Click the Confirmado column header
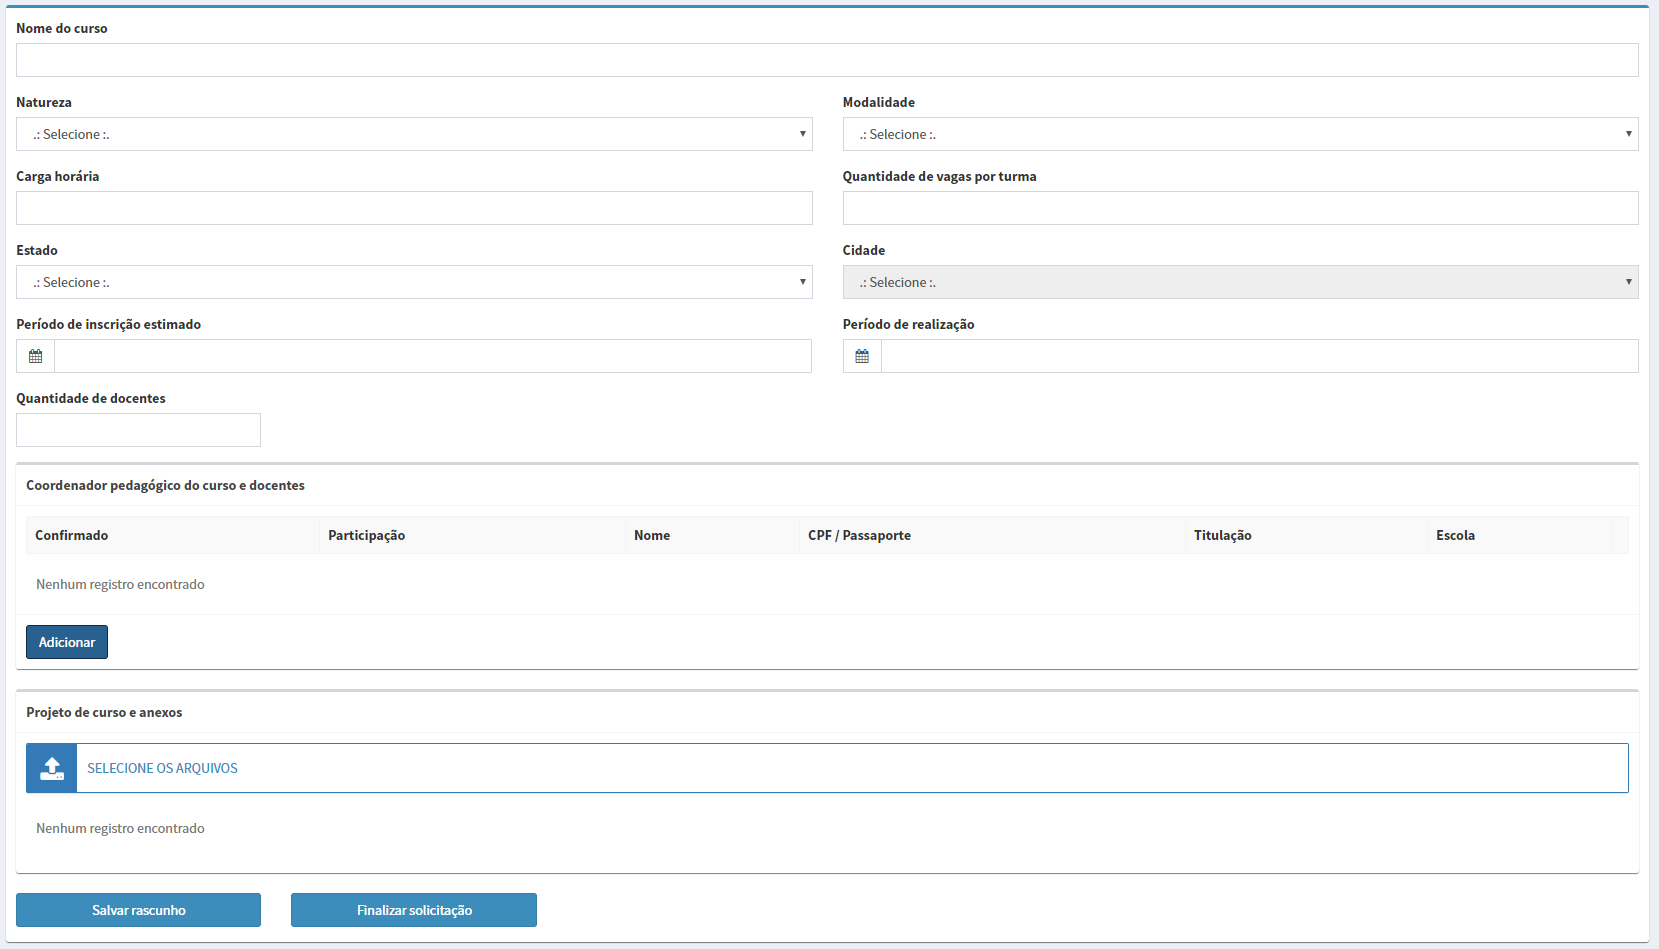The image size is (1659, 949). pos(172,535)
